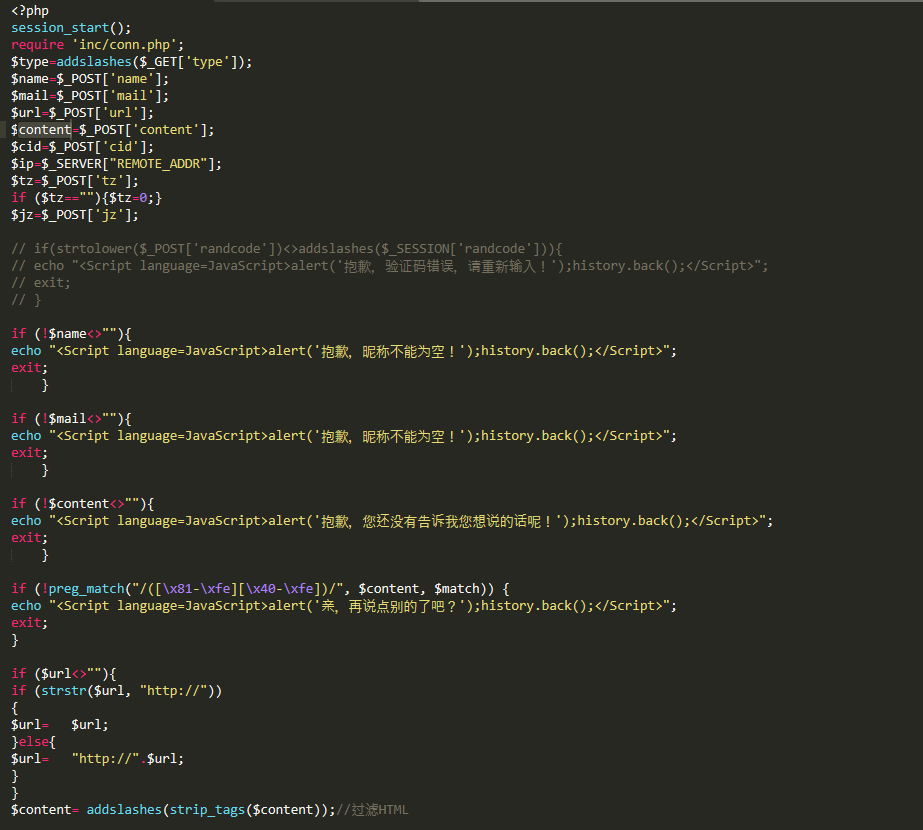Screen dimensions: 923x830
Task: Click the if ($url<>""){ line
Action: point(64,674)
